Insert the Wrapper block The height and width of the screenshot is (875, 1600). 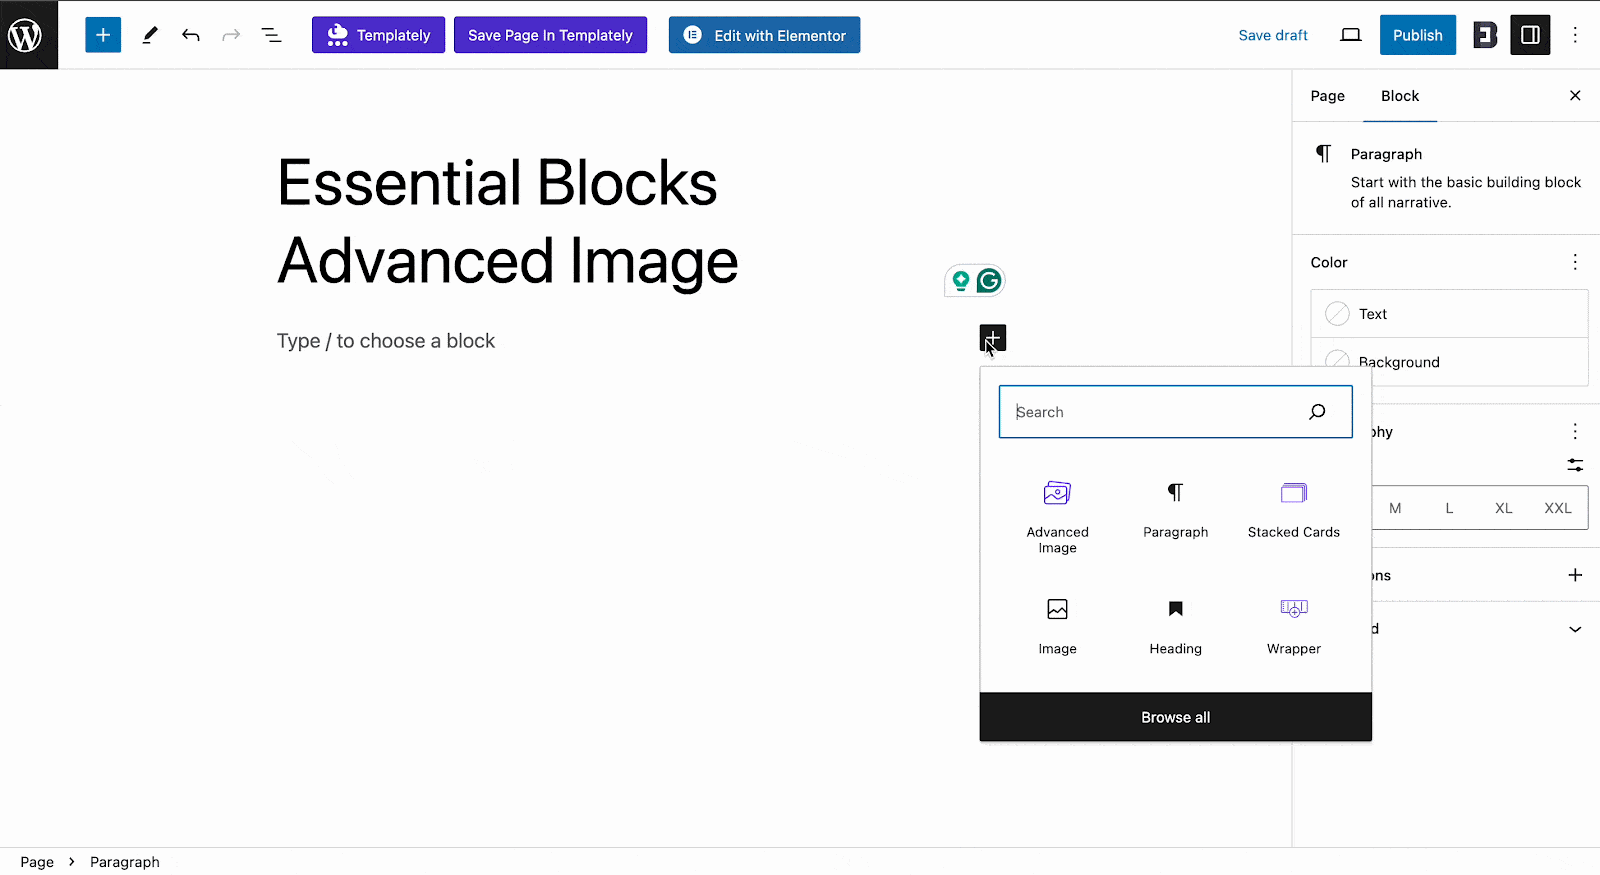pyautogui.click(x=1293, y=625)
